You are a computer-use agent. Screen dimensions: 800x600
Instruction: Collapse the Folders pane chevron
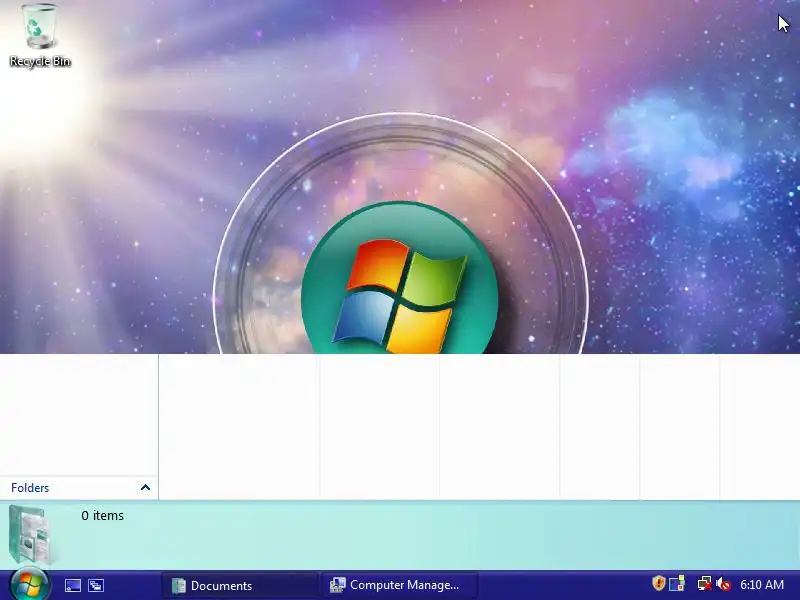(x=145, y=487)
